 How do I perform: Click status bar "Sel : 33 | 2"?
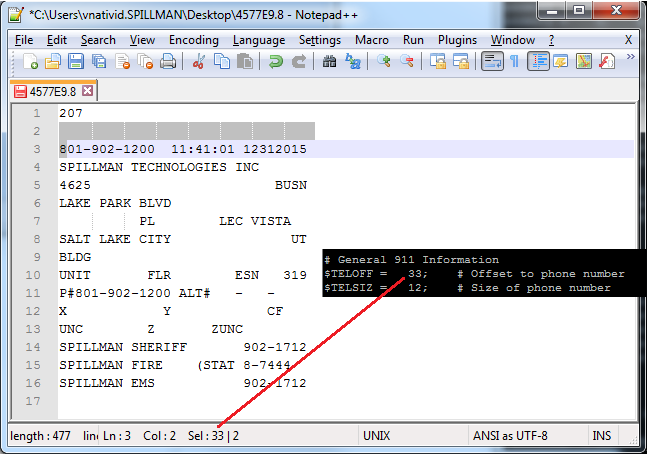click(x=213, y=436)
